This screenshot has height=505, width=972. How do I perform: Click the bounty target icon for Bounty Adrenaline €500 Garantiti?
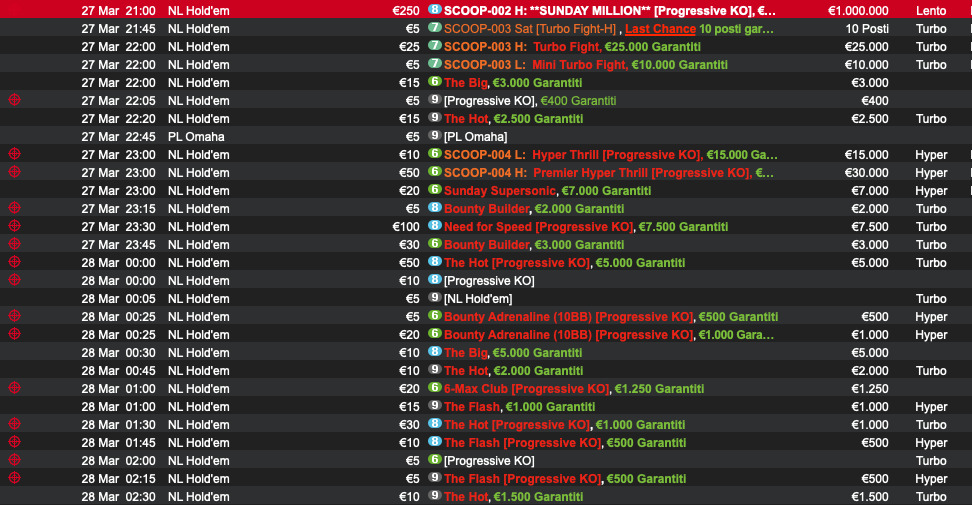[x=15, y=315]
